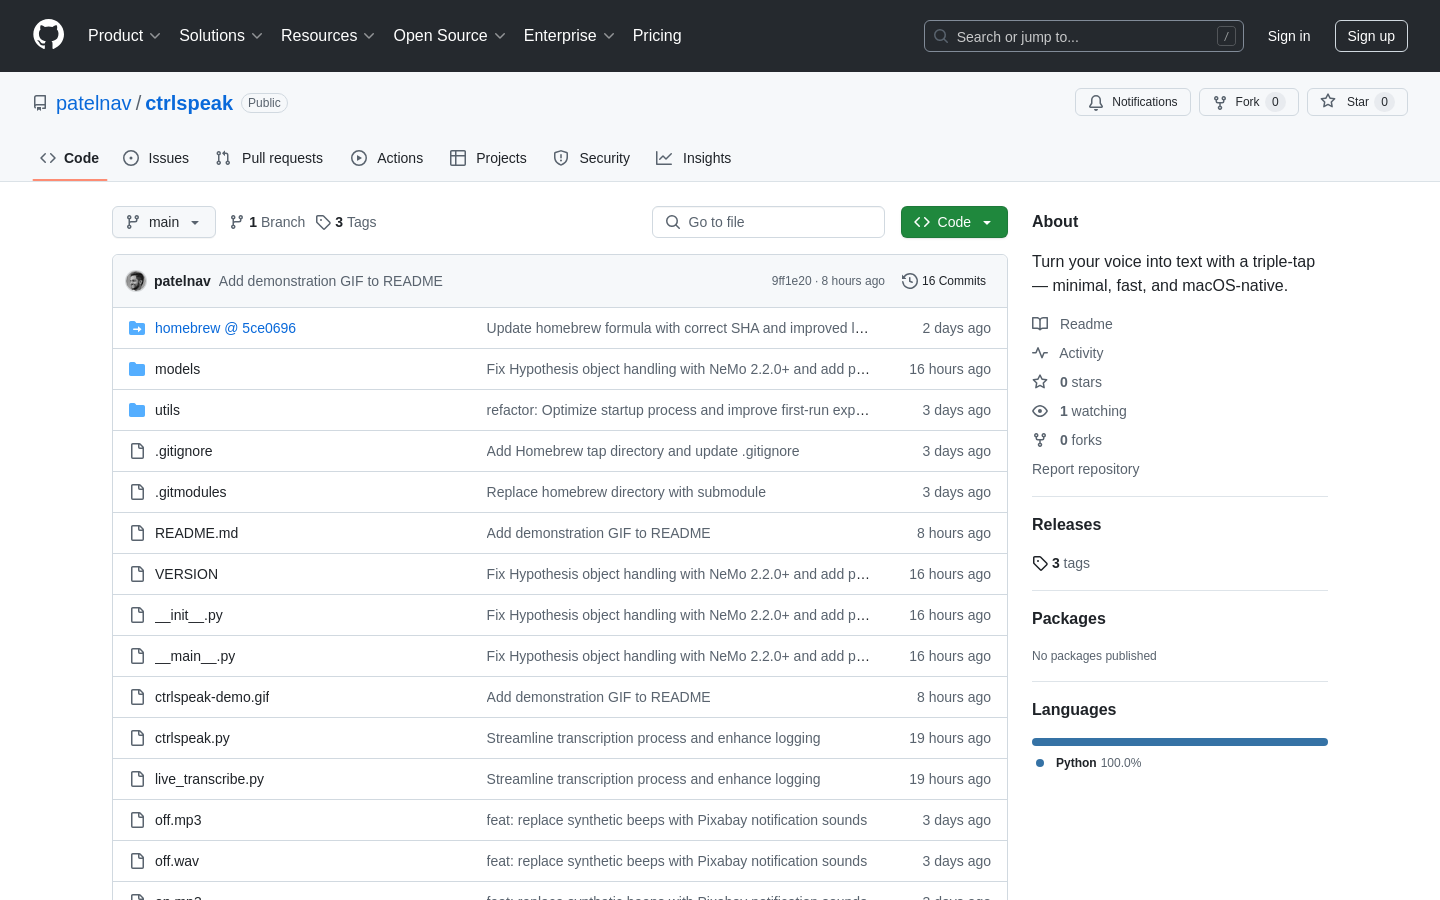Click the folder icon next to utils
Screen dimensions: 1440x900
pyautogui.click(x=137, y=410)
